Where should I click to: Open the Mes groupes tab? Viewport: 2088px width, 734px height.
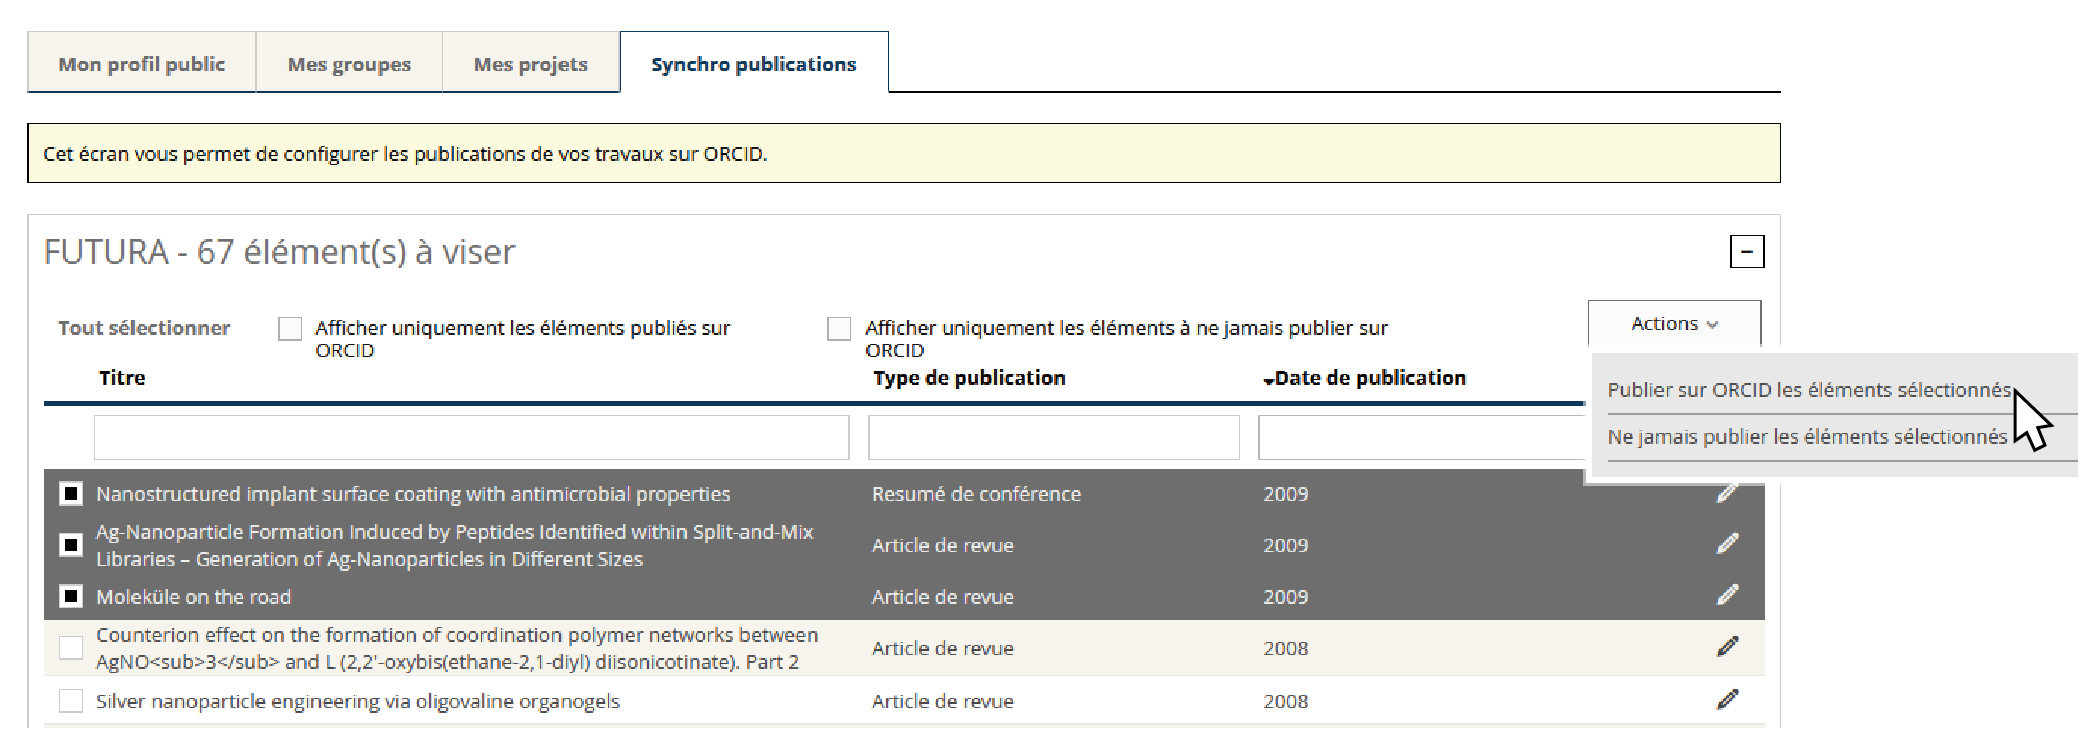pos(349,63)
